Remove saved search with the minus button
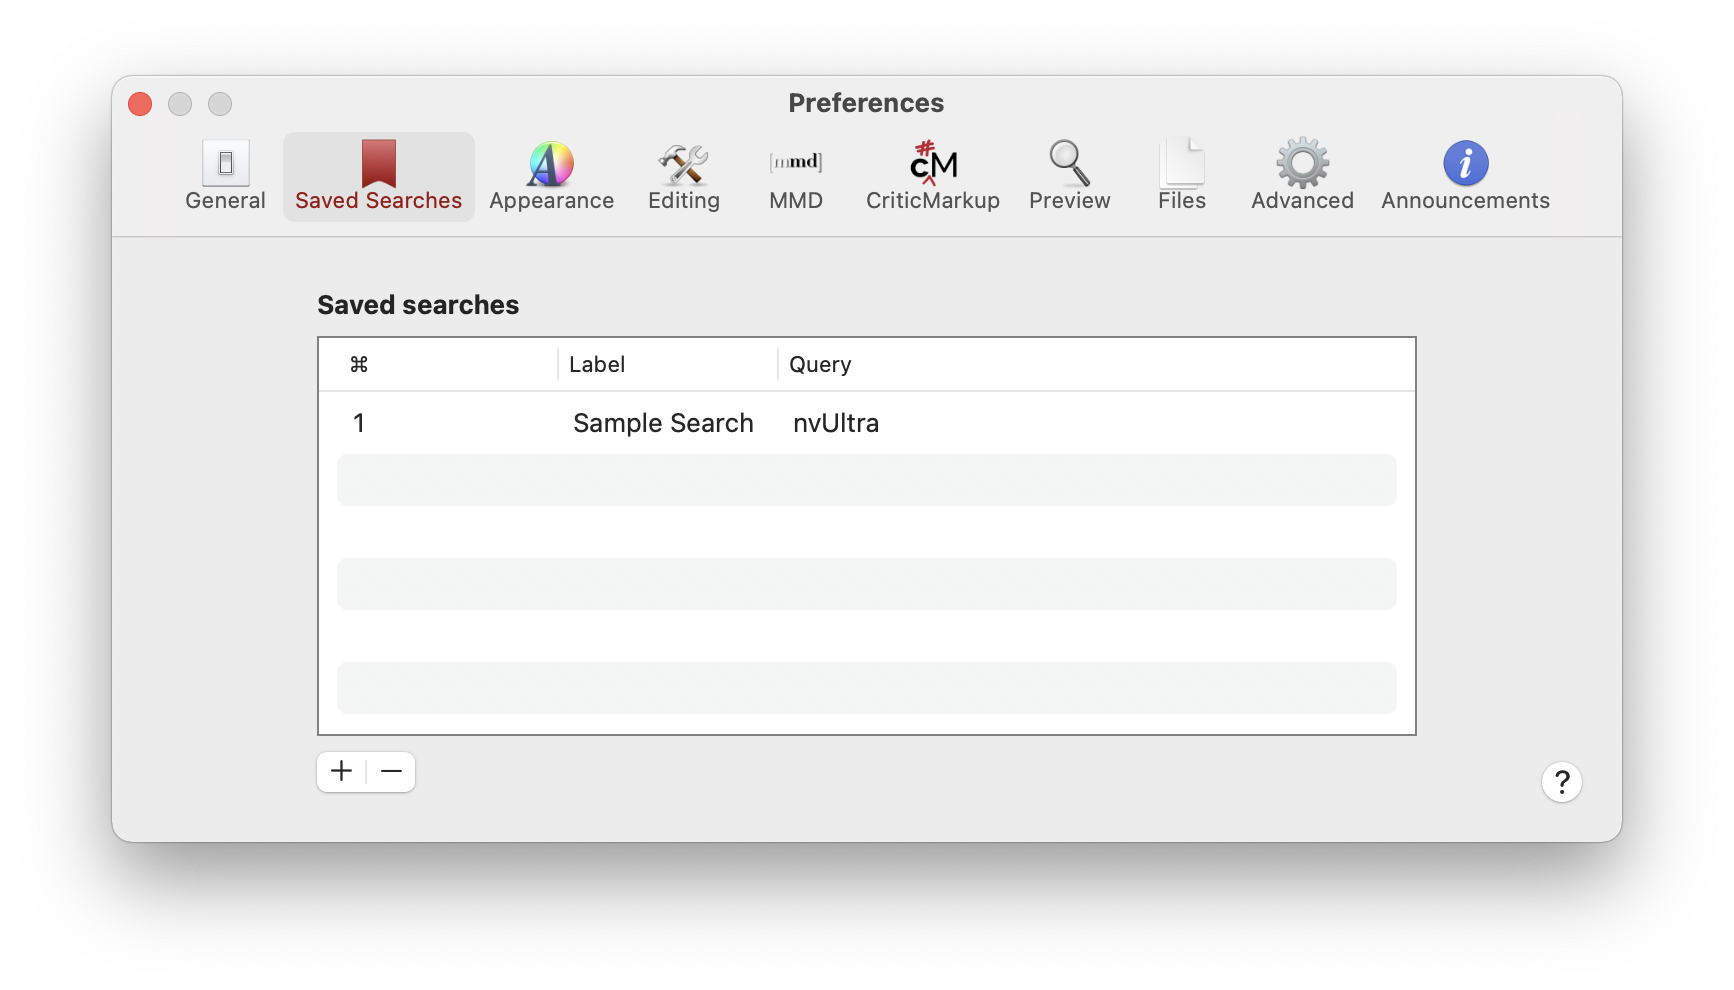Screen dimensions: 1734x990 pyautogui.click(x=391, y=771)
